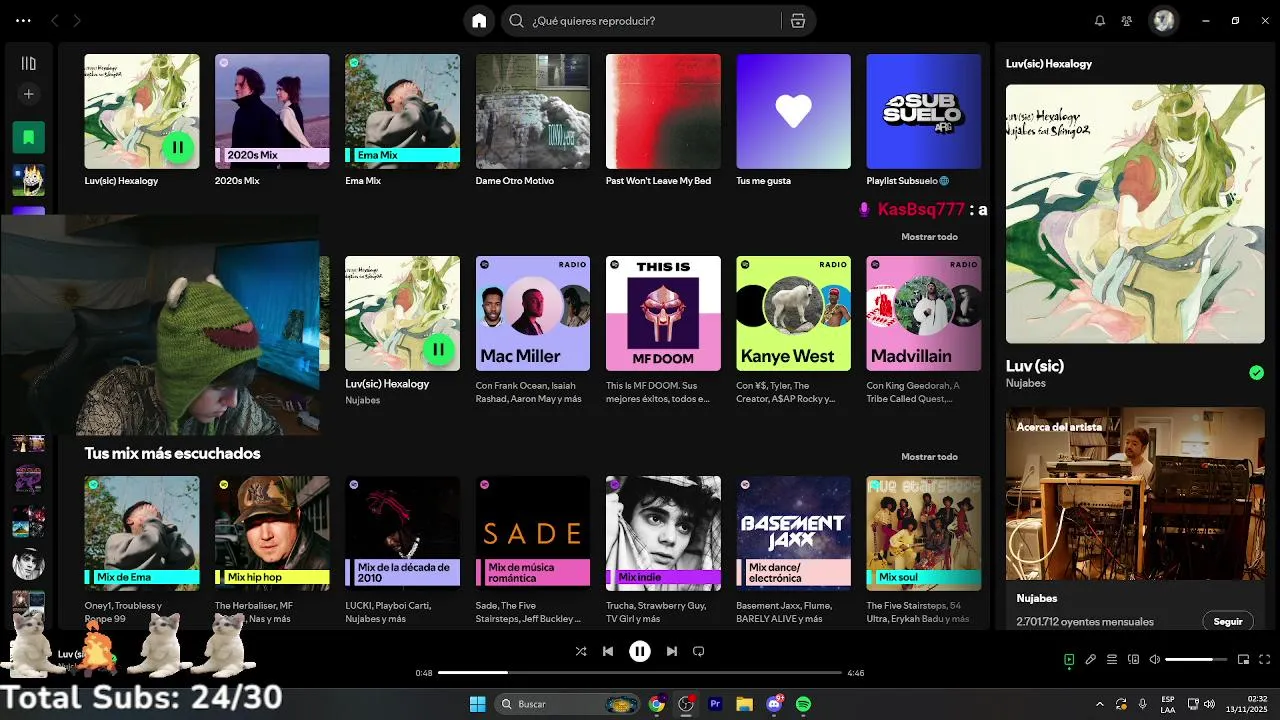Open Friend Activity icon
This screenshot has width=1280, height=720.
point(1127,21)
